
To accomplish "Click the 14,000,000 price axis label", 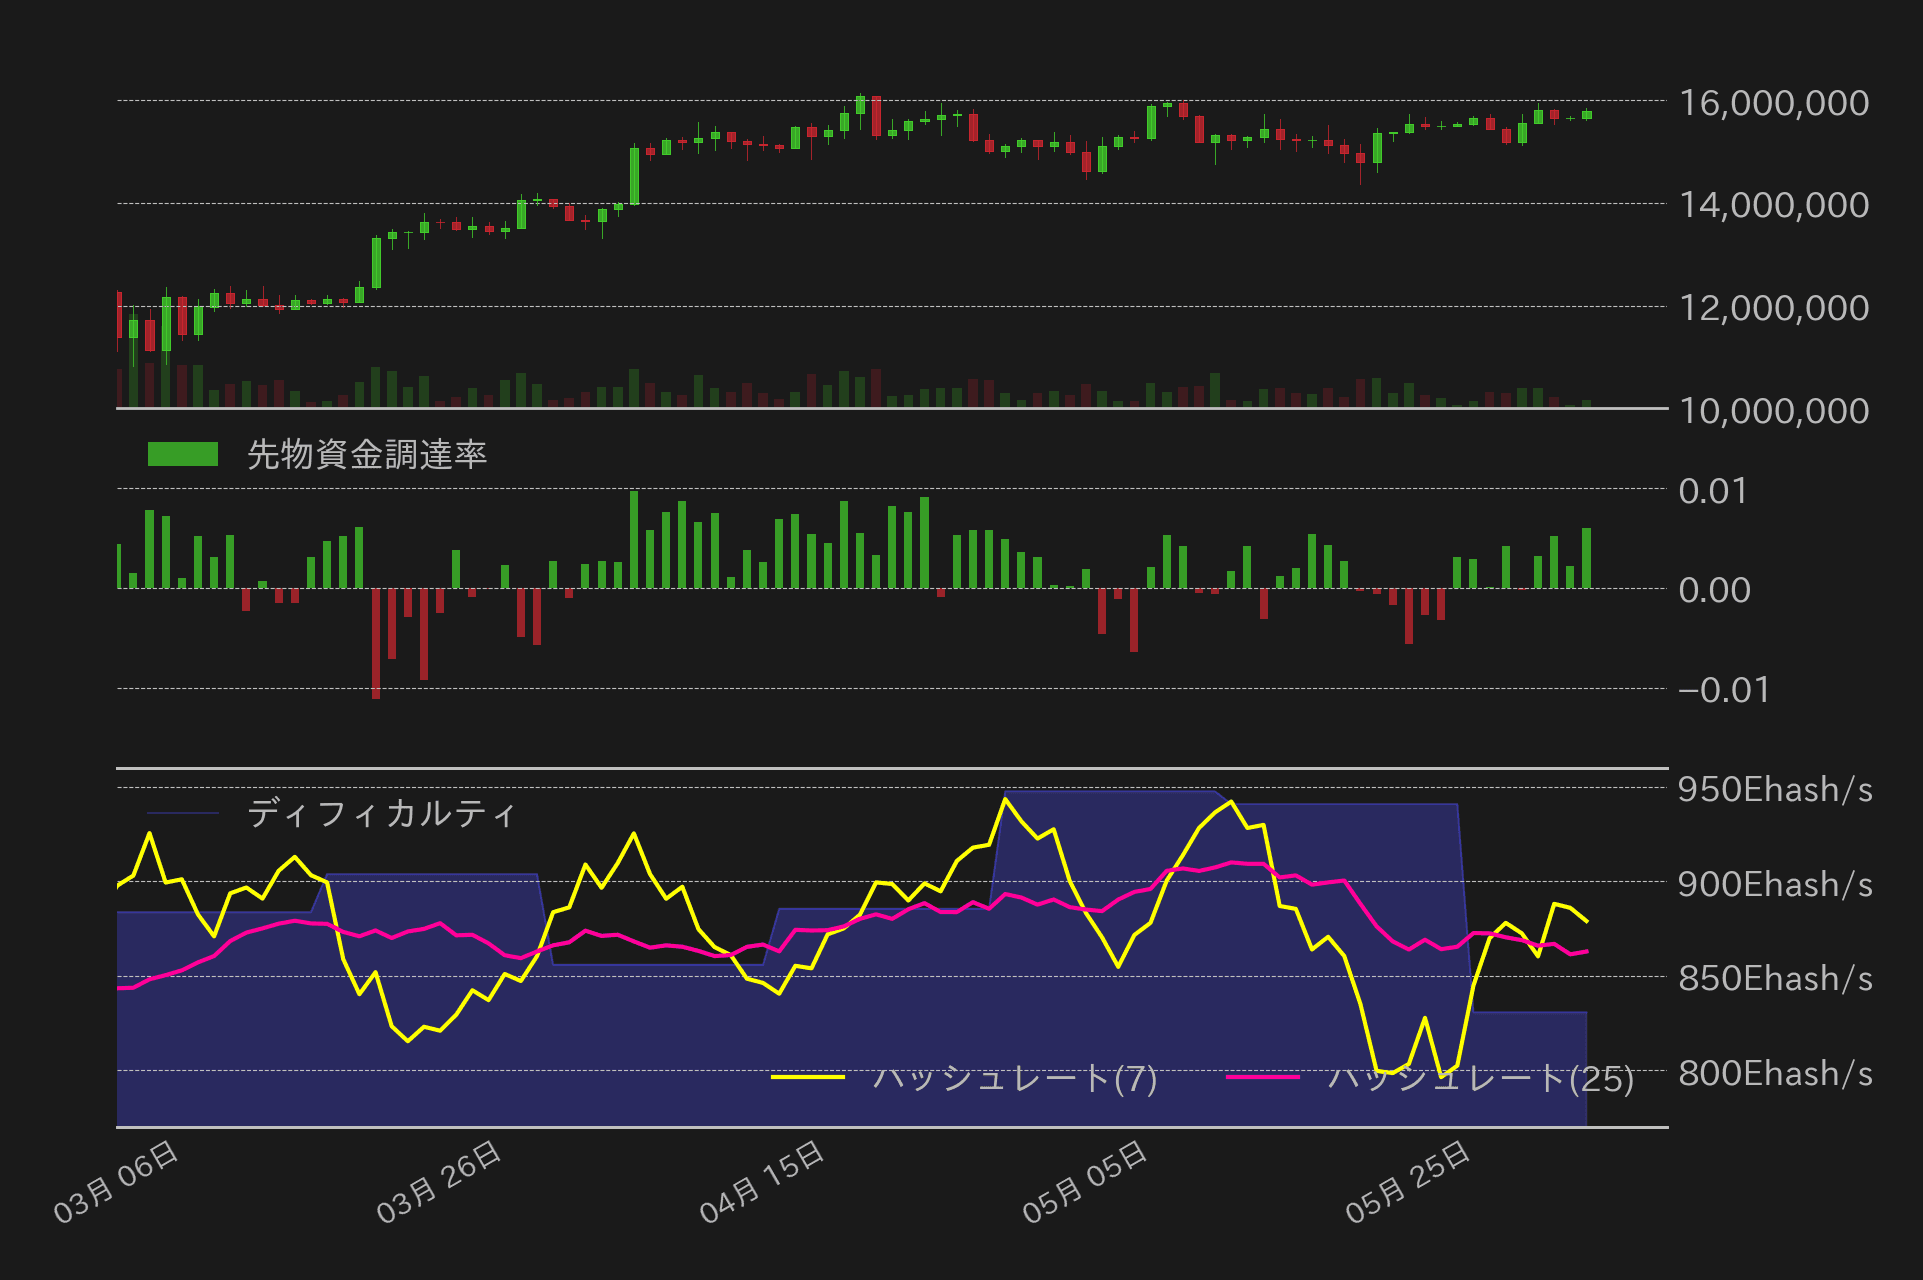I will [x=1773, y=205].
